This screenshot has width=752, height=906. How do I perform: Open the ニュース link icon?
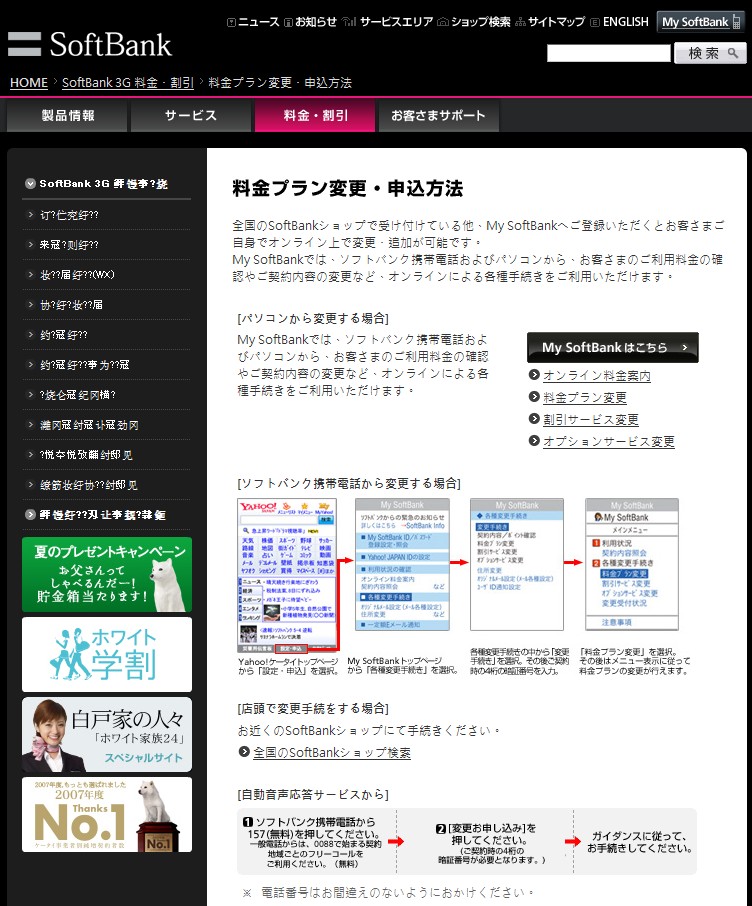pos(231,23)
